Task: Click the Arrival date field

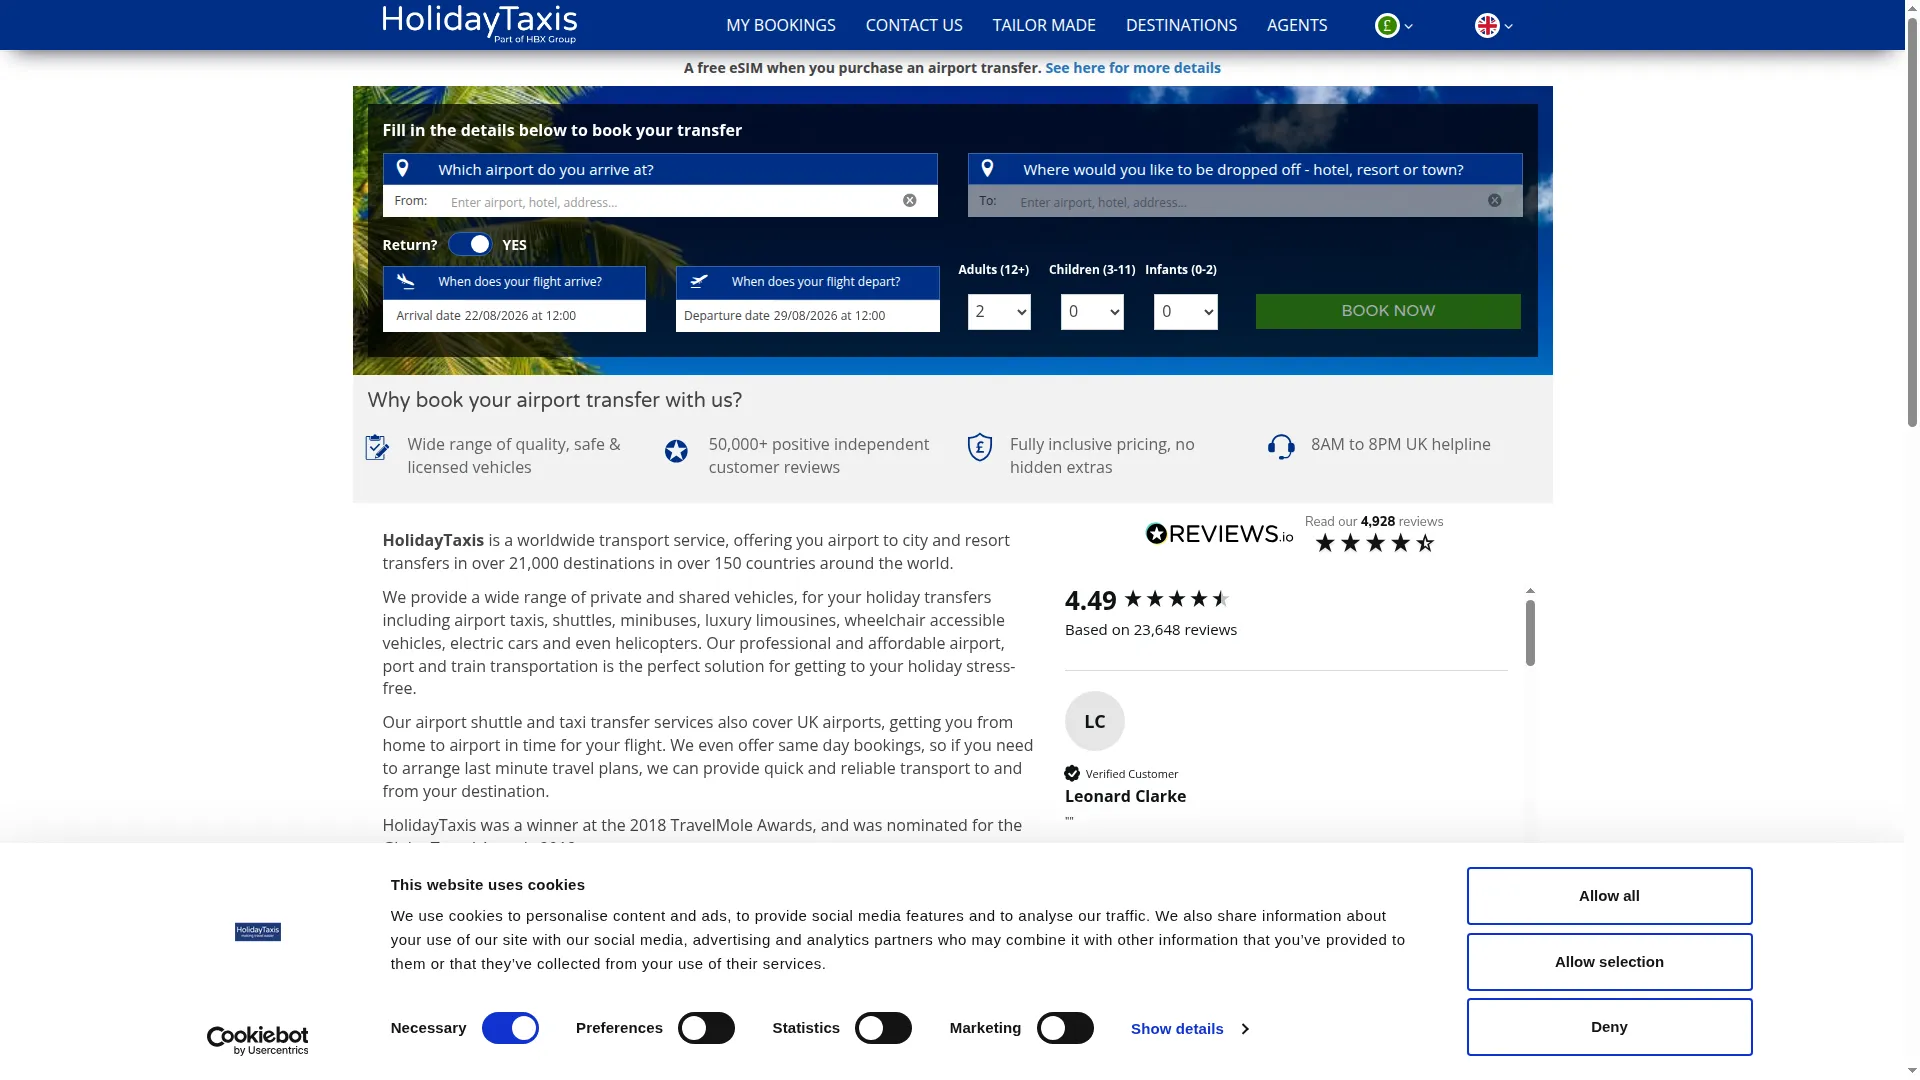Action: (x=514, y=316)
